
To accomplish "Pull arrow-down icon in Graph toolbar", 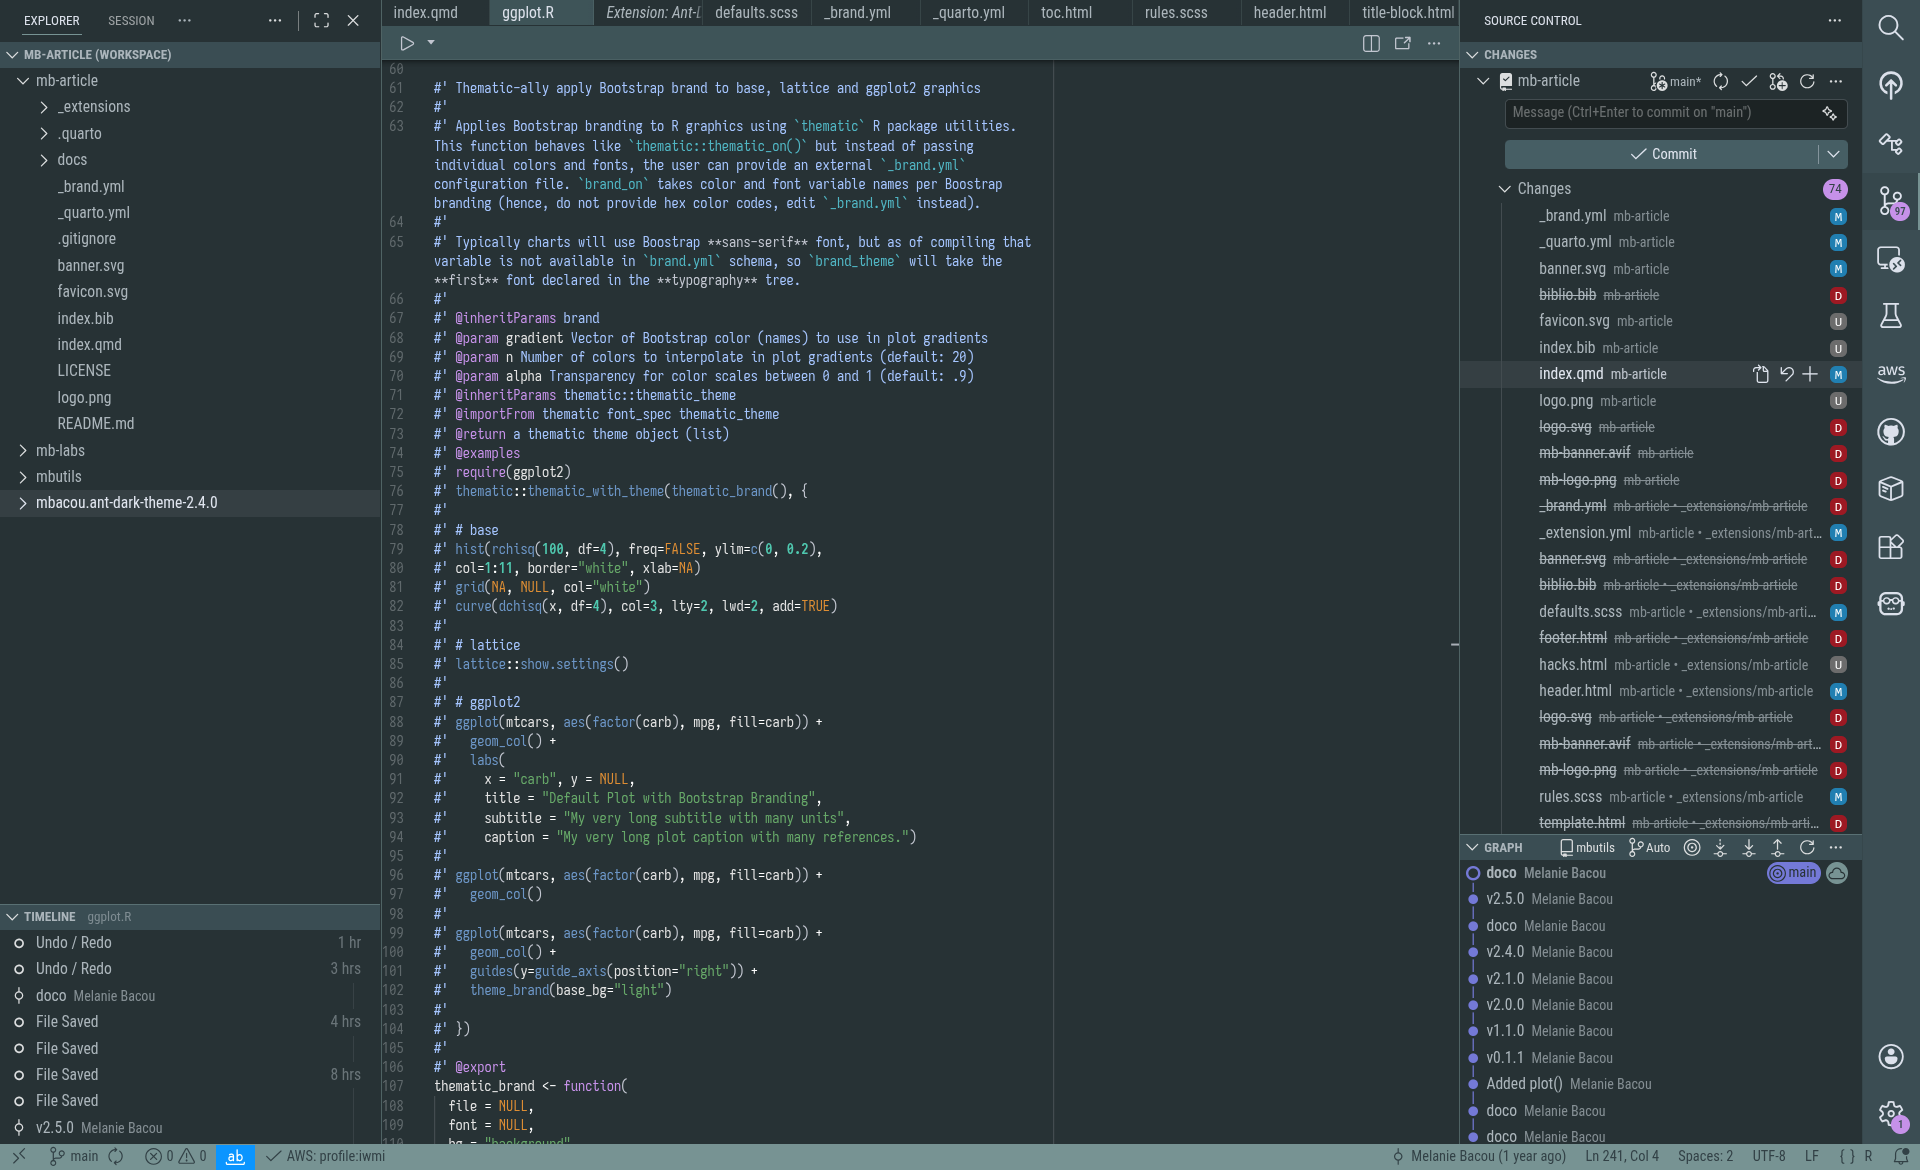I will point(1749,847).
